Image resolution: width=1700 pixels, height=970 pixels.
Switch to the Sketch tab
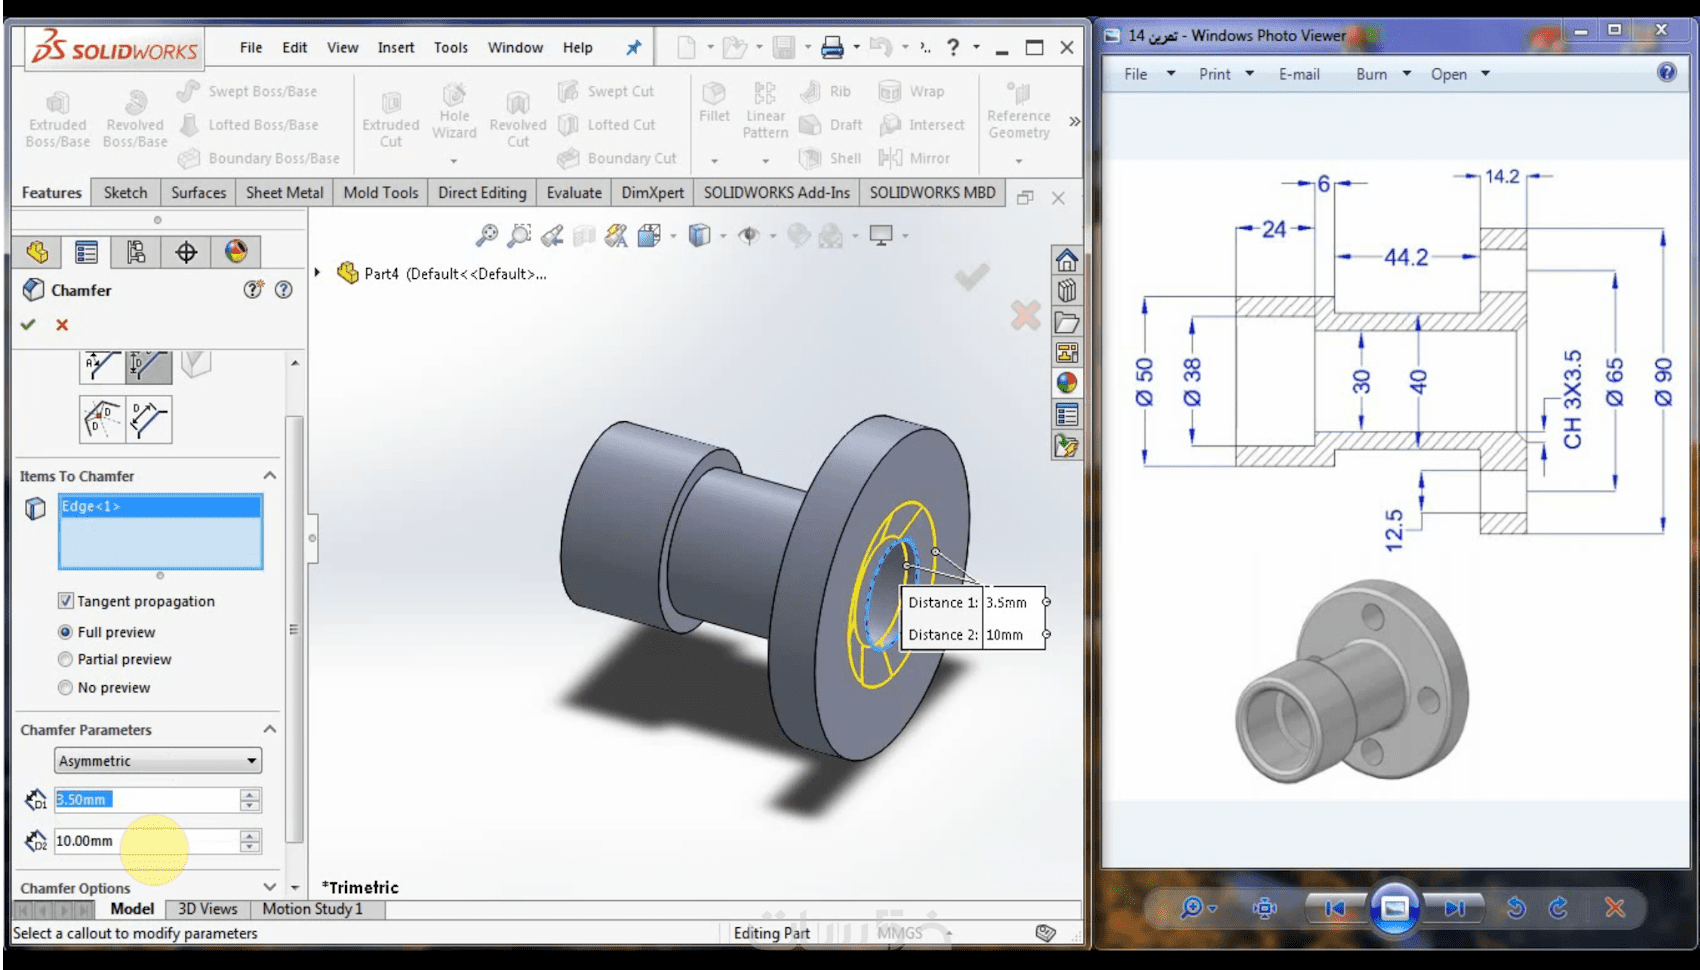pos(125,193)
